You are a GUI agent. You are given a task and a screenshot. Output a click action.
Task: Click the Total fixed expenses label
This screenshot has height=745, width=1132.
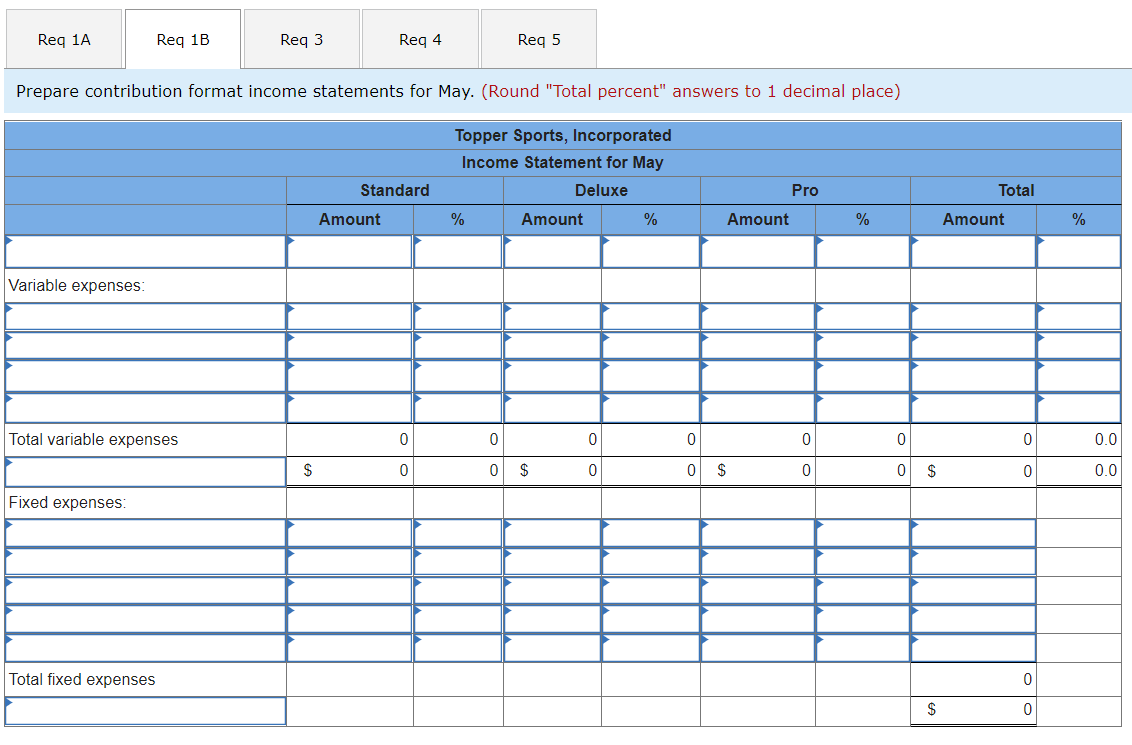[82, 679]
